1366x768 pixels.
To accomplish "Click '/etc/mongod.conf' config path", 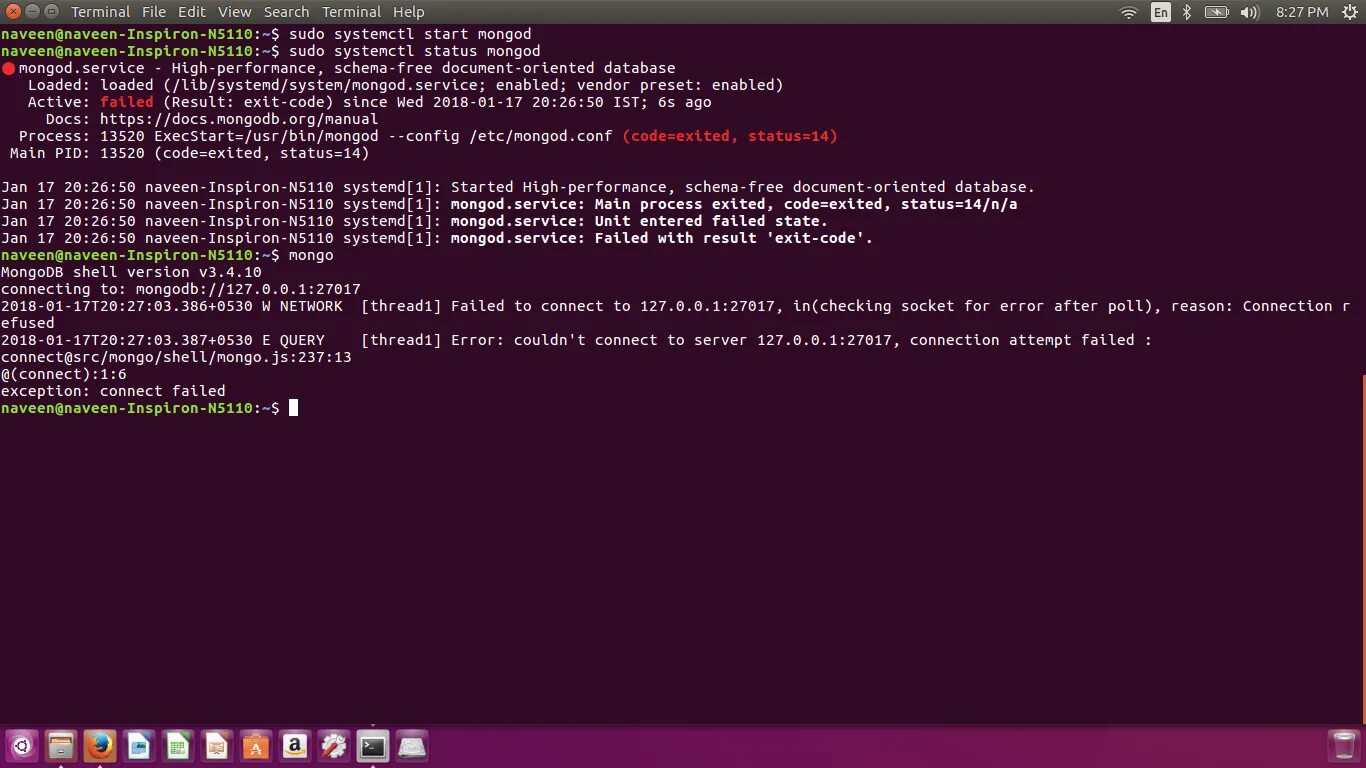I will tap(541, 136).
